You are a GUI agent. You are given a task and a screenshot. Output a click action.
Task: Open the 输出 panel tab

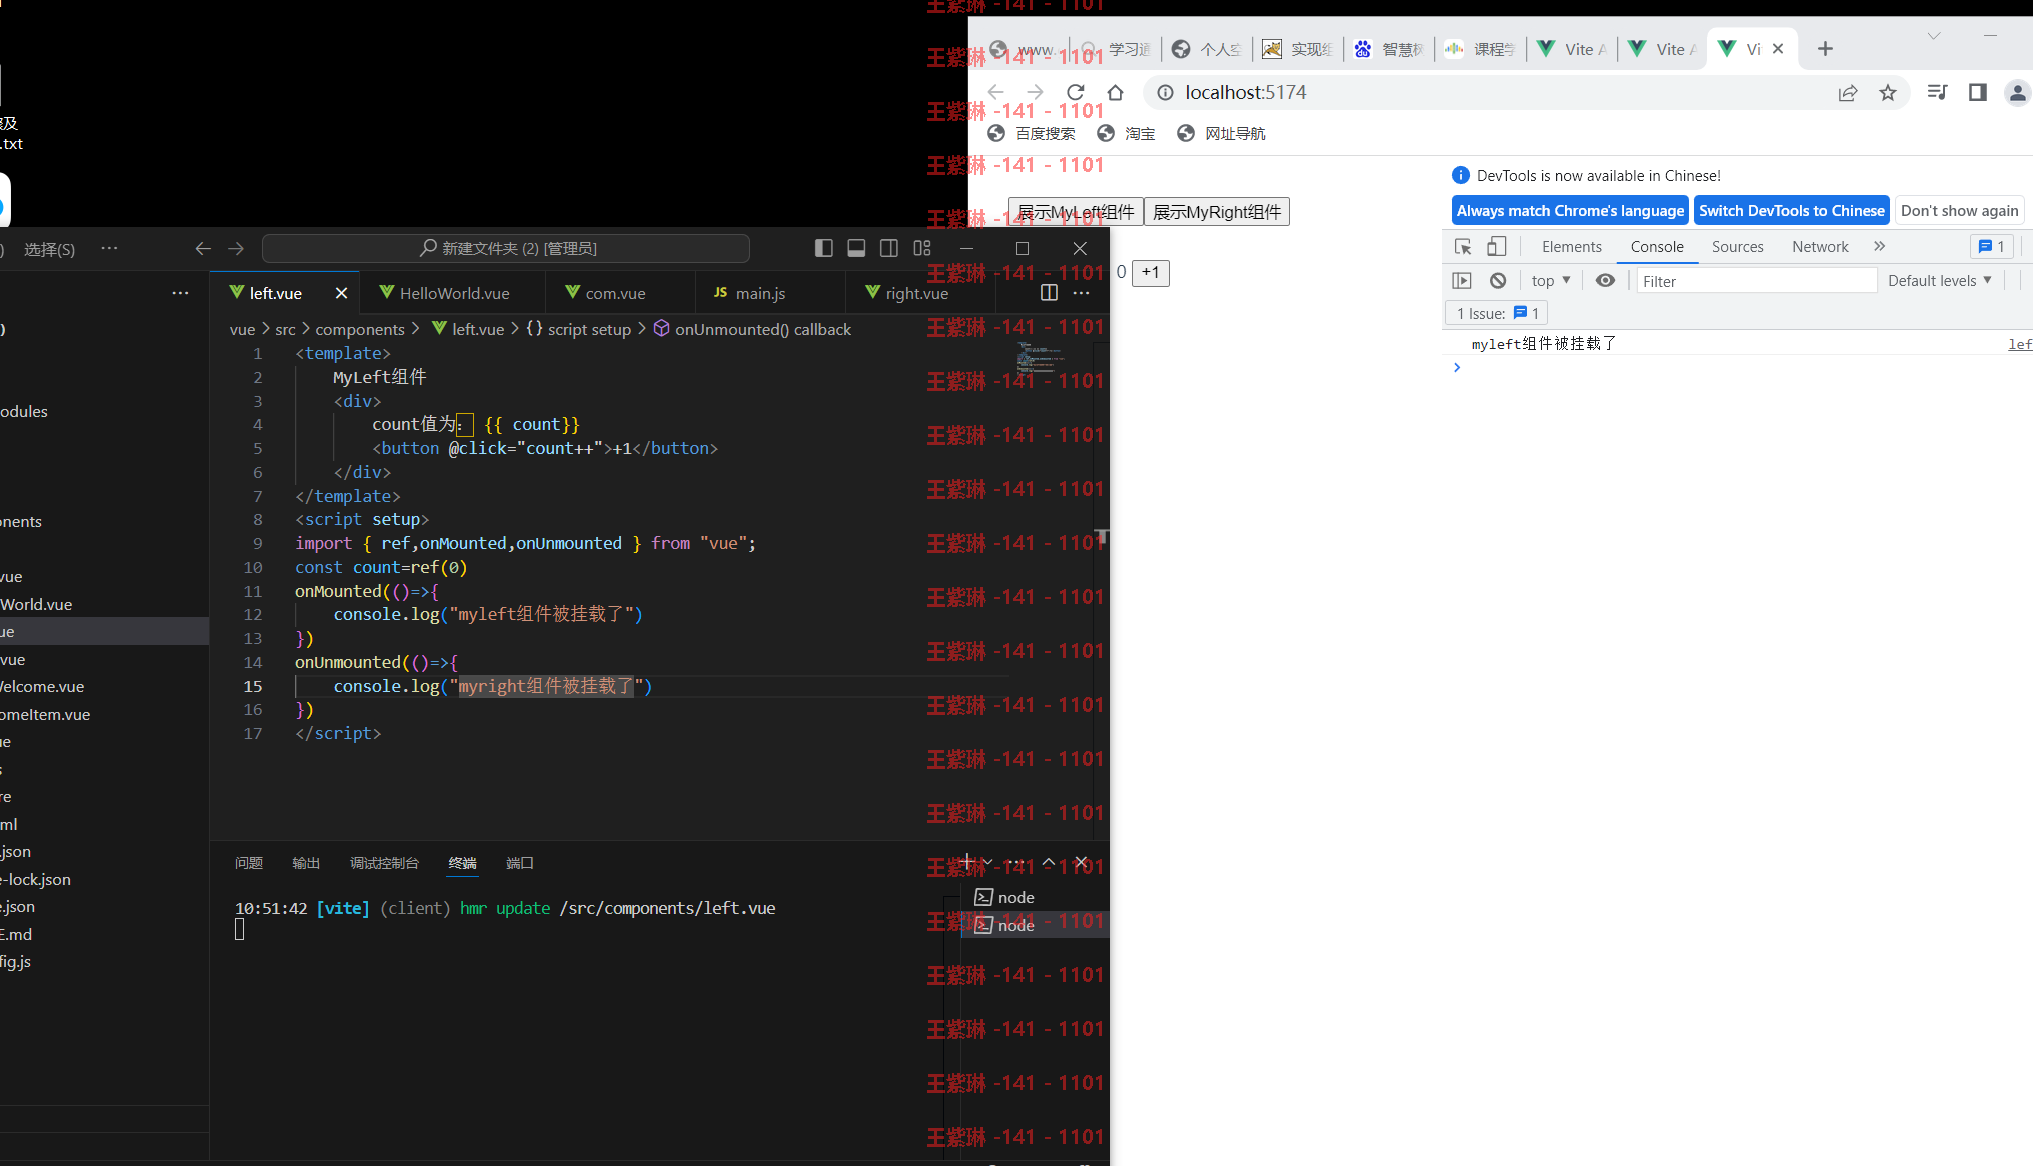point(306,863)
